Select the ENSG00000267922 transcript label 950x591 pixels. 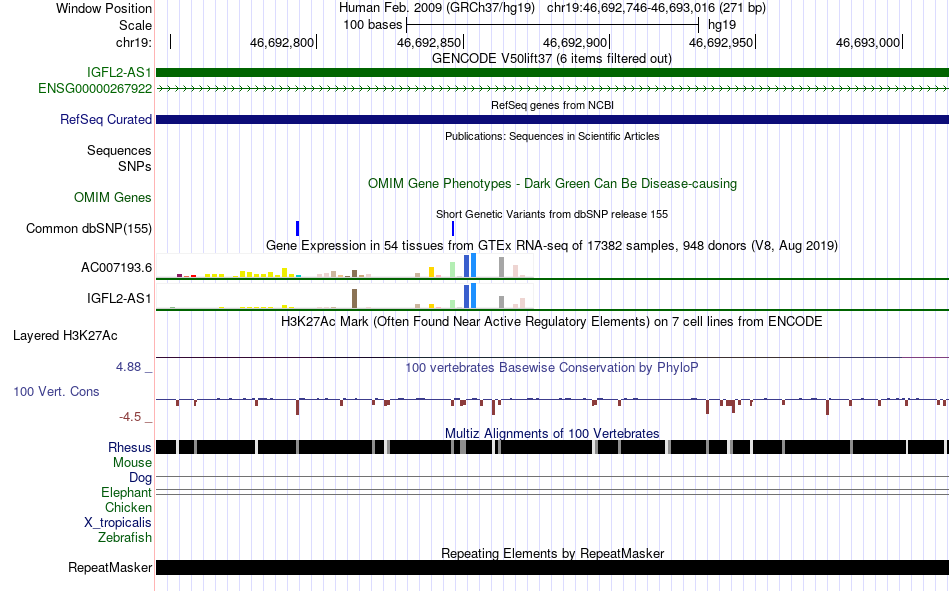coord(95,88)
